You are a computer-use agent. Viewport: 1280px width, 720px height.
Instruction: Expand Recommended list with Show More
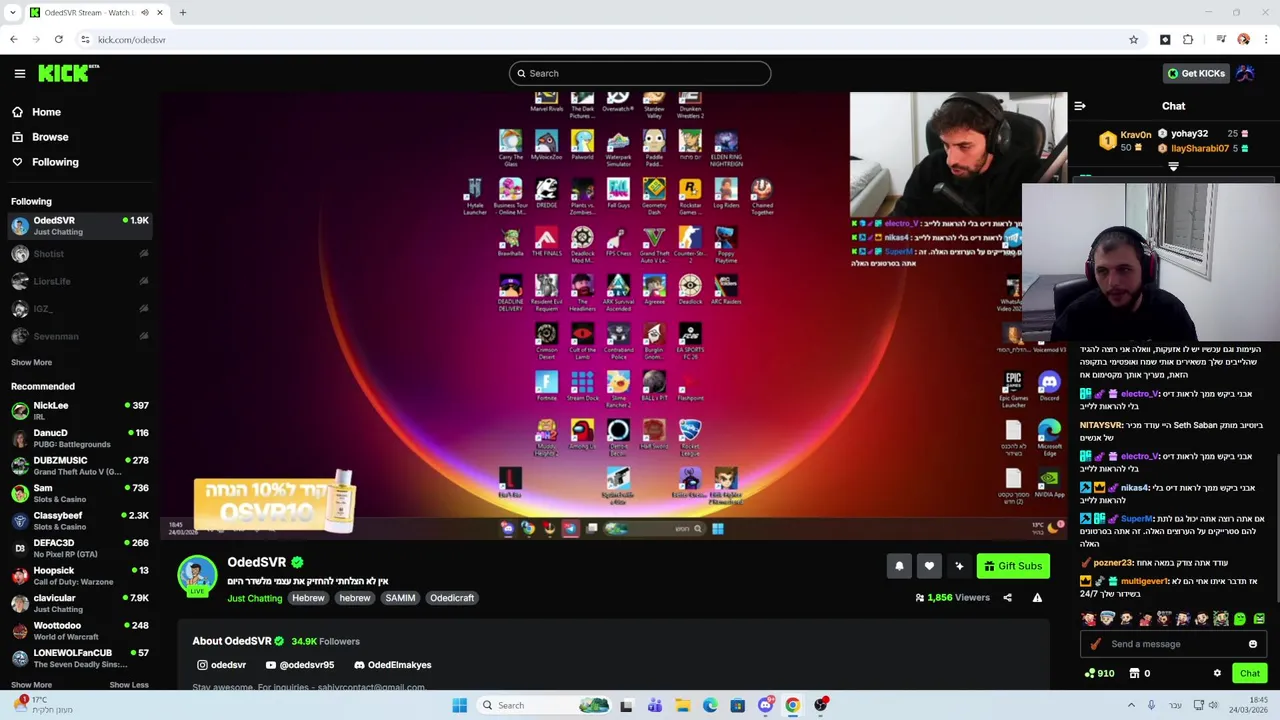click(x=31, y=685)
